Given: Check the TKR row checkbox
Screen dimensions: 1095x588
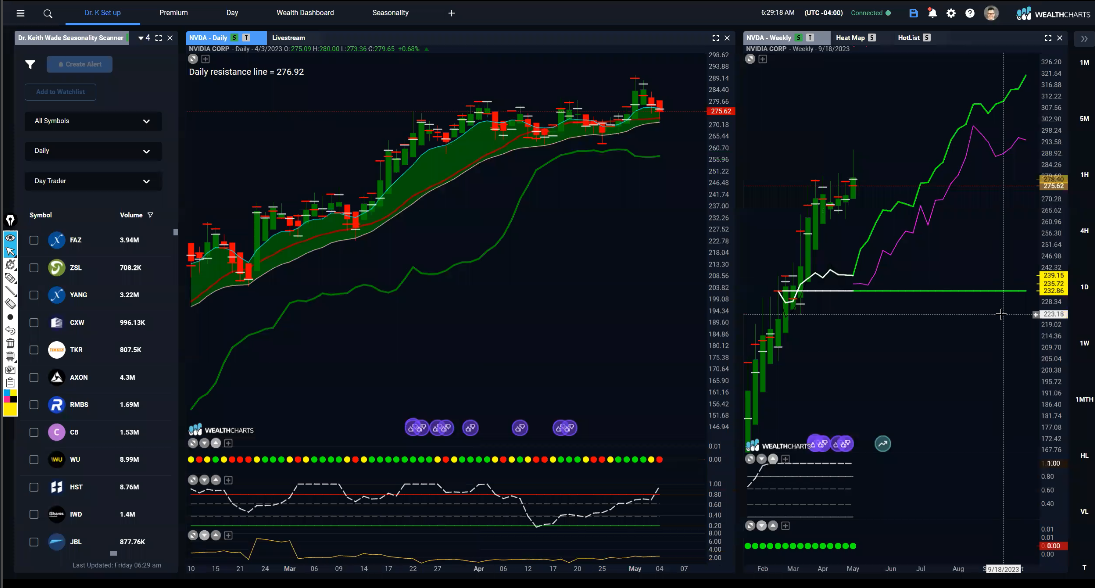Looking at the screenshot, I should [34, 350].
